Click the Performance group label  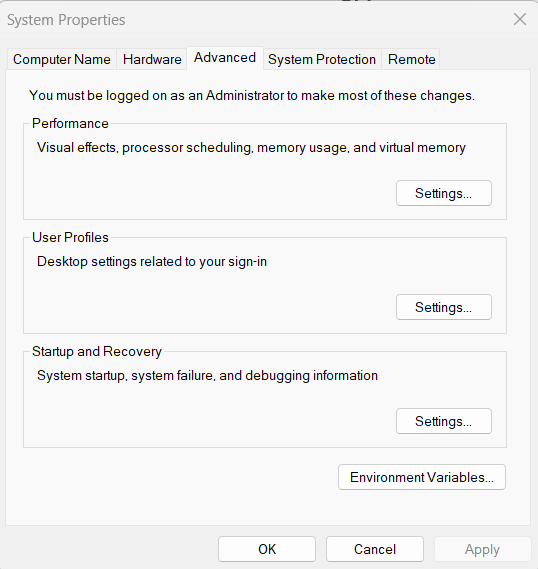(x=70, y=124)
